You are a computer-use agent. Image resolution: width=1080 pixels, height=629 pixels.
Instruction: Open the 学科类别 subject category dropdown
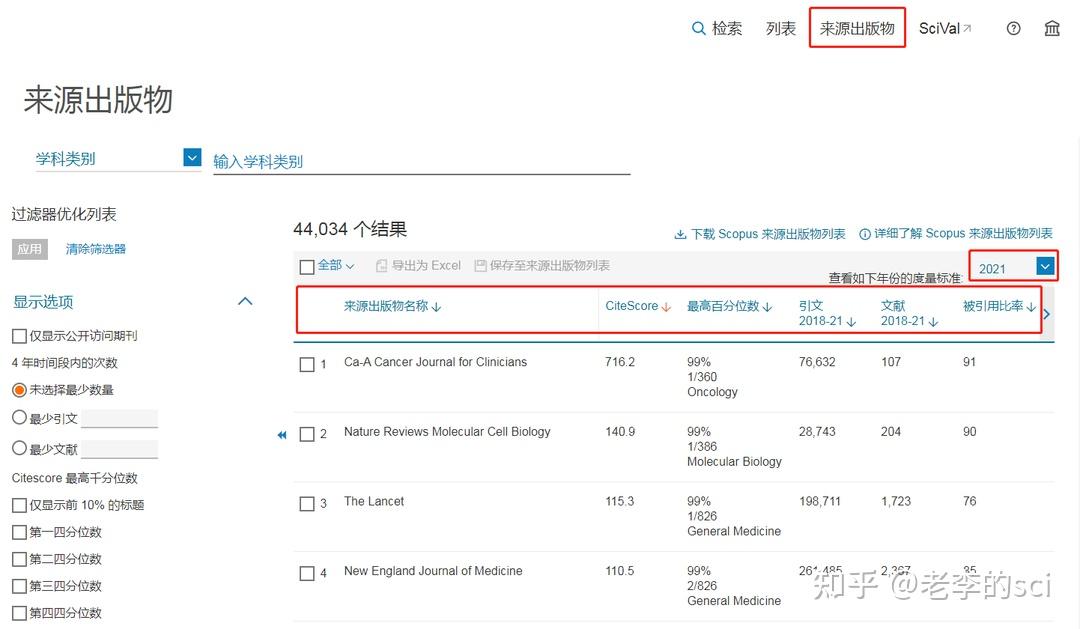click(x=190, y=158)
